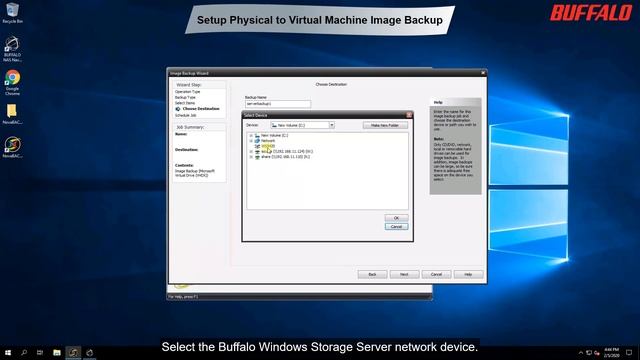Image resolution: width=640 pixels, height=360 pixels.
Task: Select the highlighted network device under Network
Action: tap(268, 146)
